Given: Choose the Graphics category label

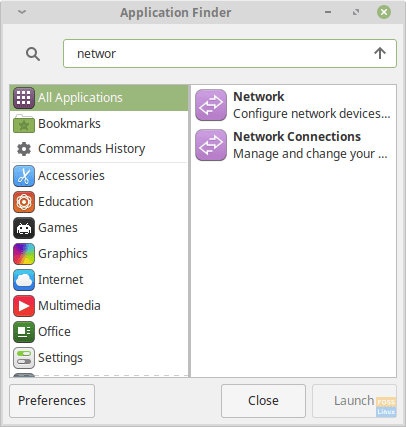Looking at the screenshot, I should [x=63, y=254].
